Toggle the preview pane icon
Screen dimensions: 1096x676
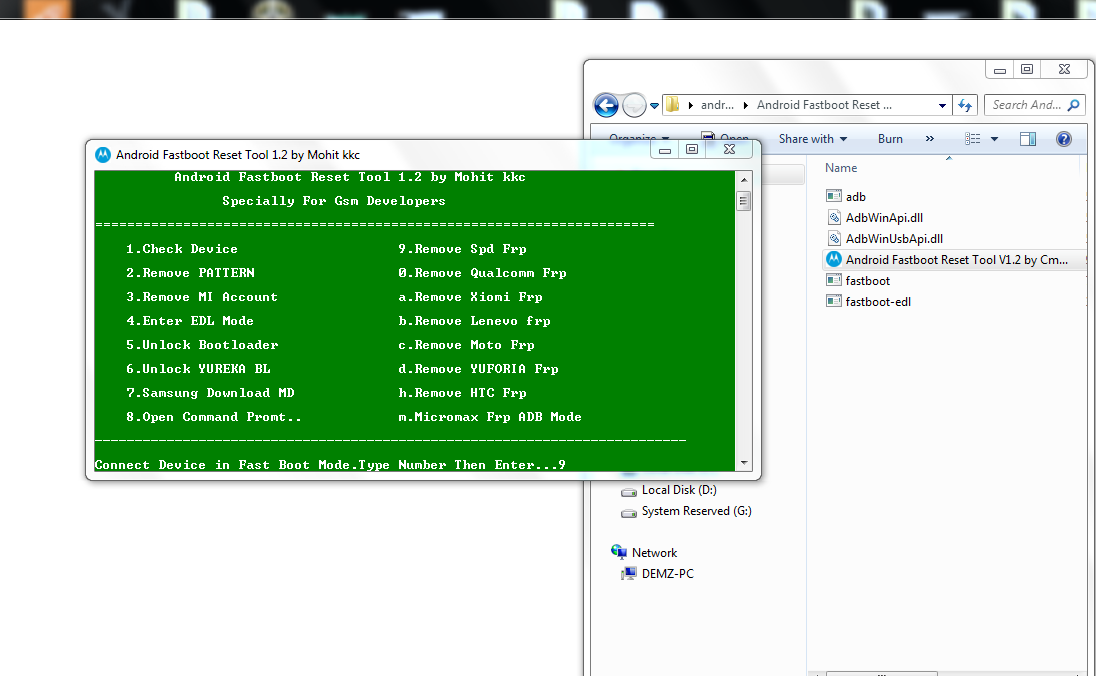point(1028,138)
